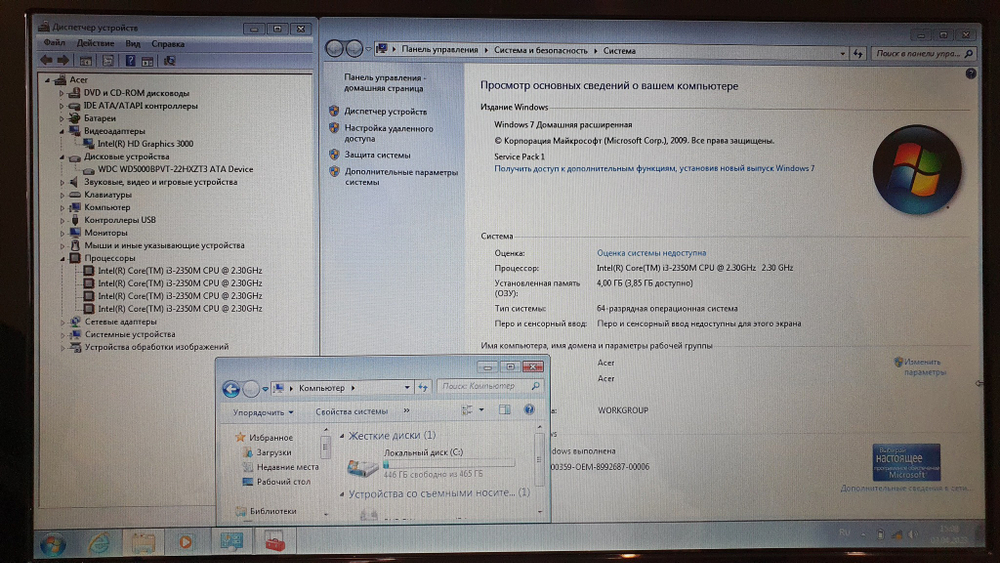Viewport: 1000px width, 563px height.
Task: Click the WDC WD5000BPVT disk drive icon
Action: coord(89,170)
